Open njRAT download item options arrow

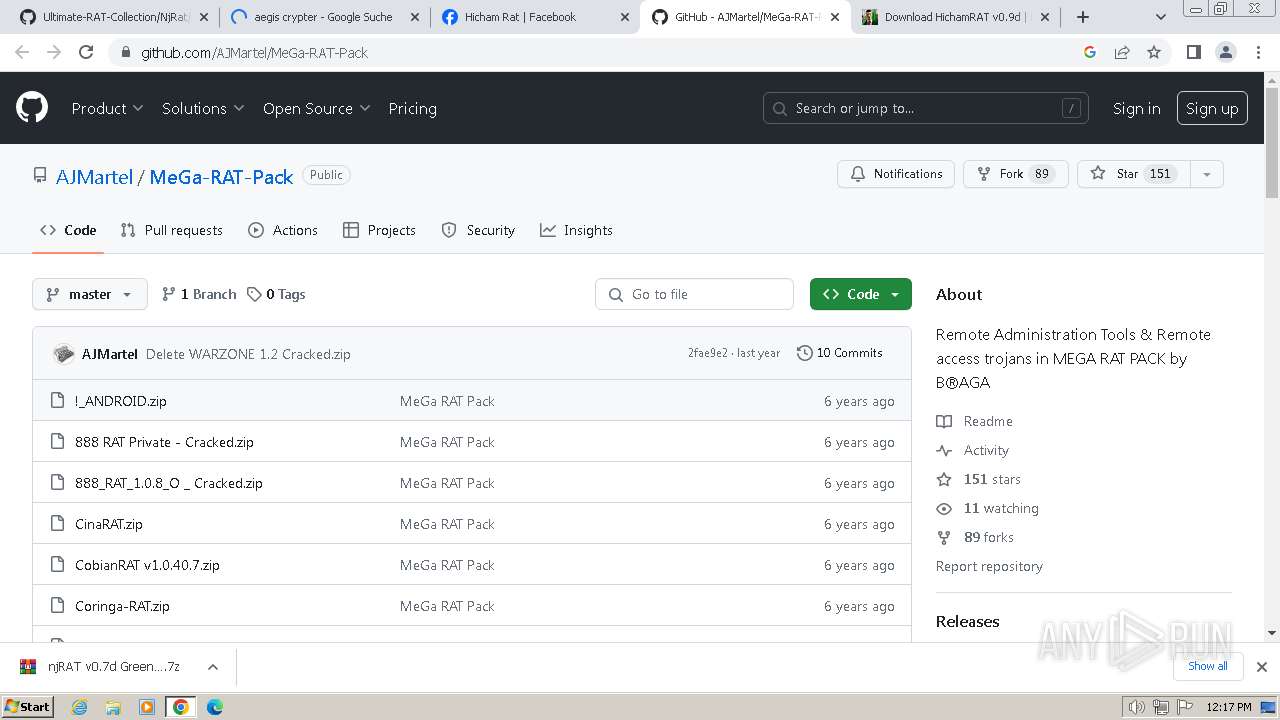213,667
